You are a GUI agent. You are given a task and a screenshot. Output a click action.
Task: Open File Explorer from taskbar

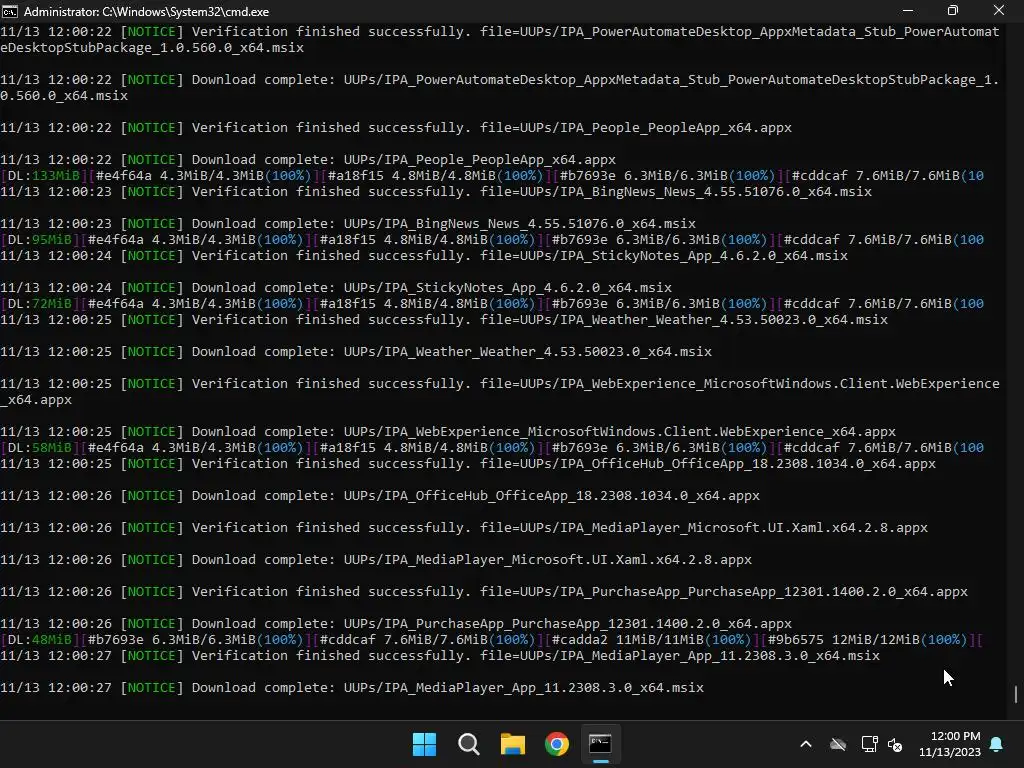point(513,744)
